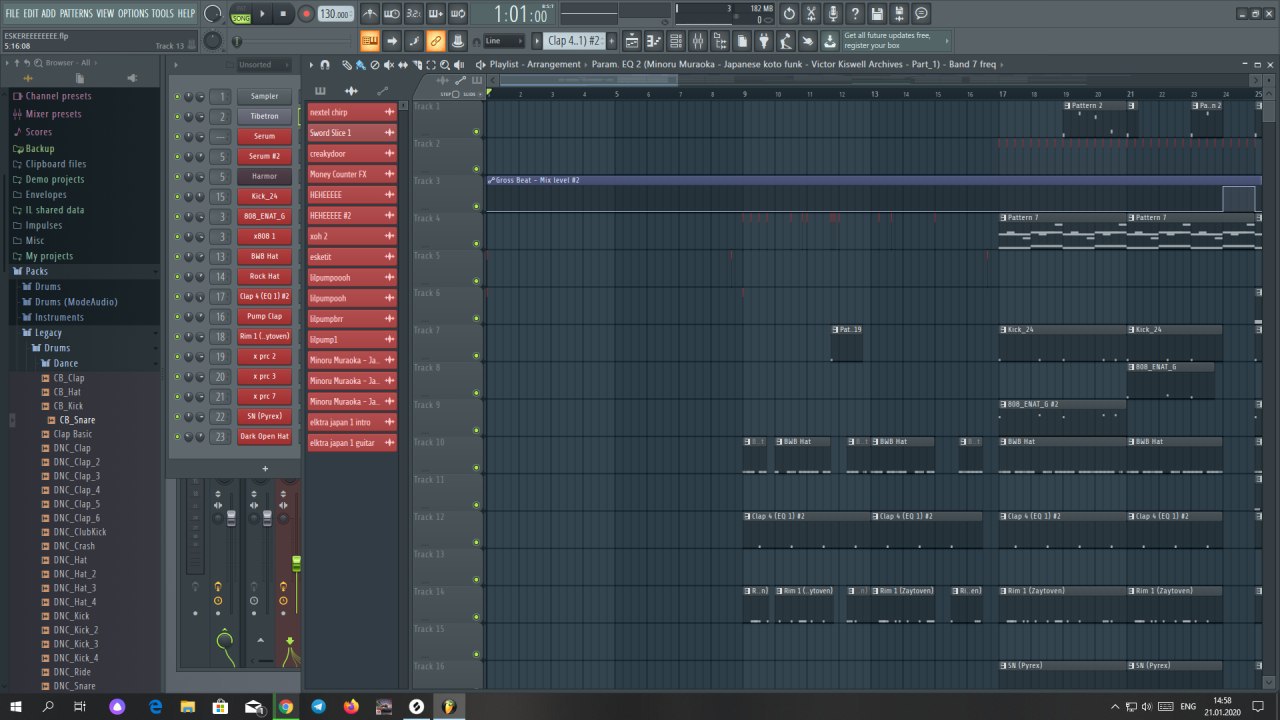The height and width of the screenshot is (720, 1280).
Task: Click the Save project floppy icon
Action: tap(877, 14)
